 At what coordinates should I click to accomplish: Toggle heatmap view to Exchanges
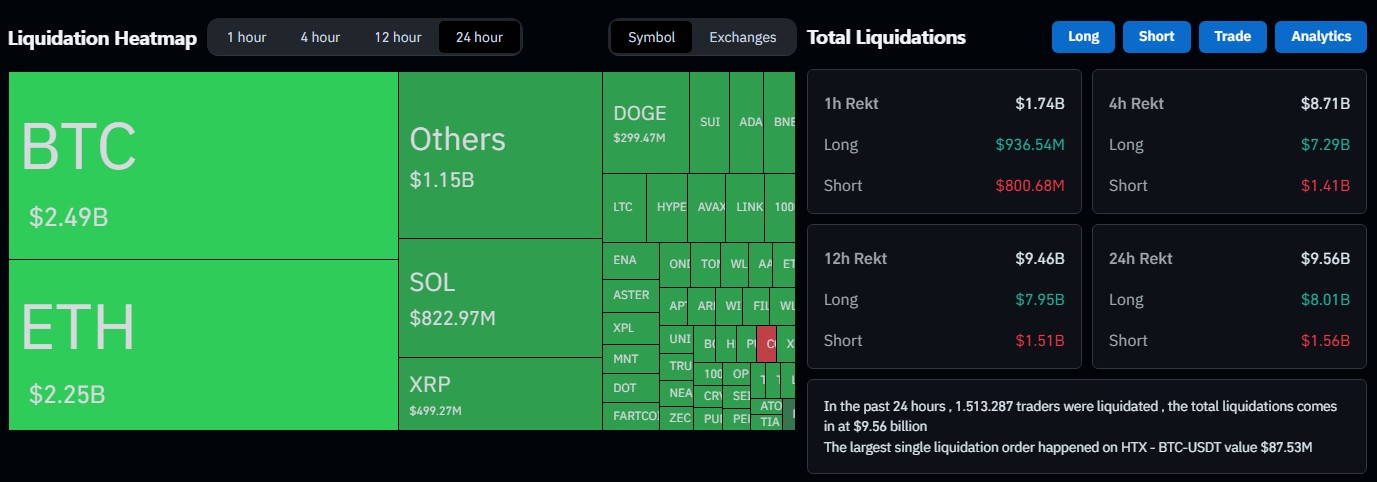[743, 38]
